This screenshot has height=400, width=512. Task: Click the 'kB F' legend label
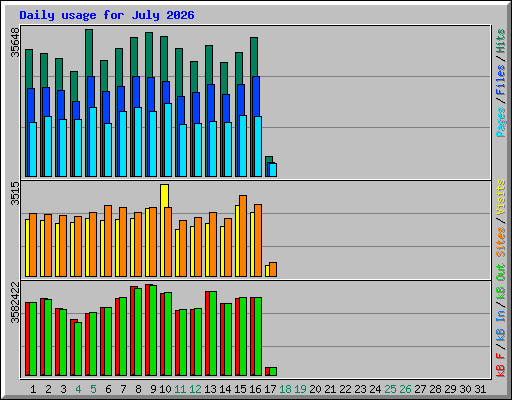[x=501, y=365]
